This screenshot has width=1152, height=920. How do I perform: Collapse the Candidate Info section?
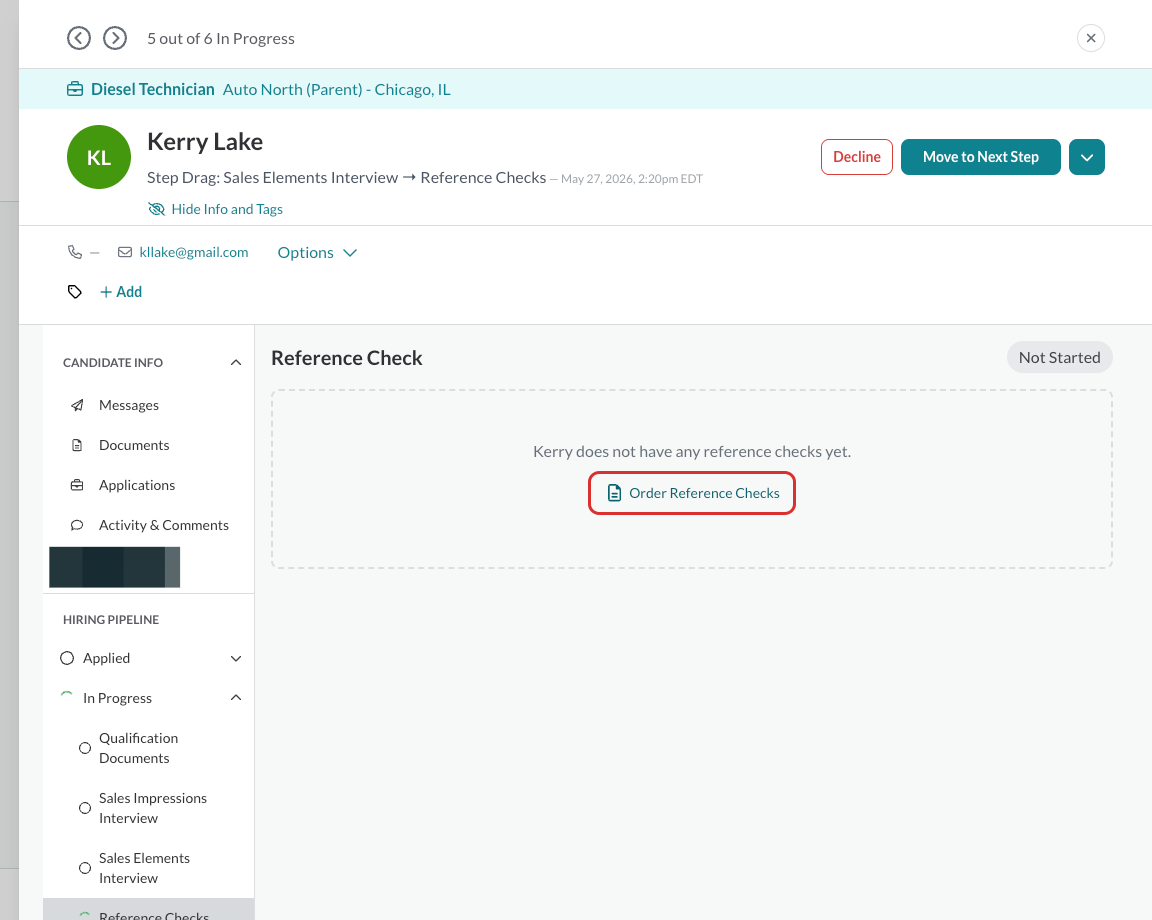click(x=236, y=362)
